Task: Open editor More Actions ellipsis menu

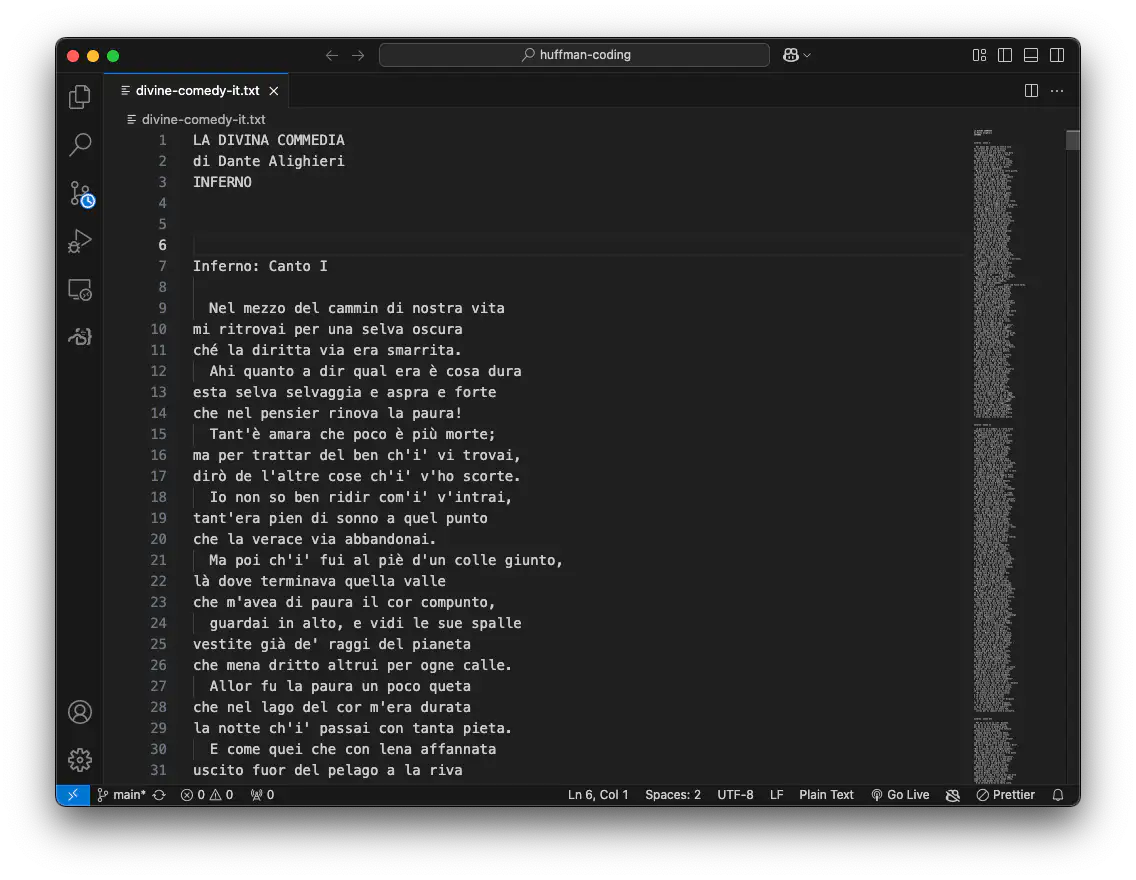Action: pos(1057,91)
